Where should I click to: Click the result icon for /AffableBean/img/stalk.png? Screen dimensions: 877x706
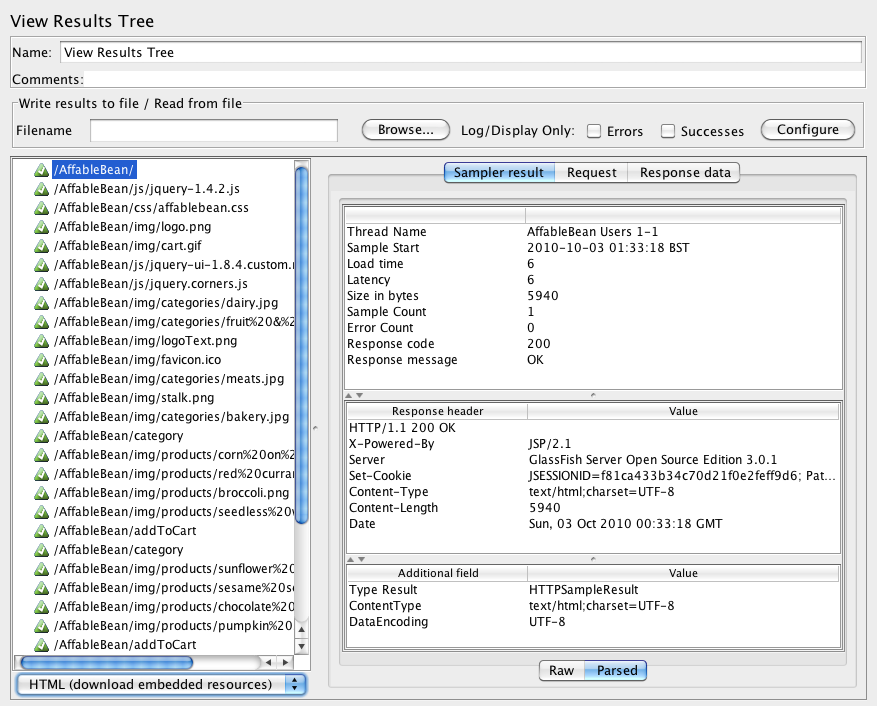point(41,398)
